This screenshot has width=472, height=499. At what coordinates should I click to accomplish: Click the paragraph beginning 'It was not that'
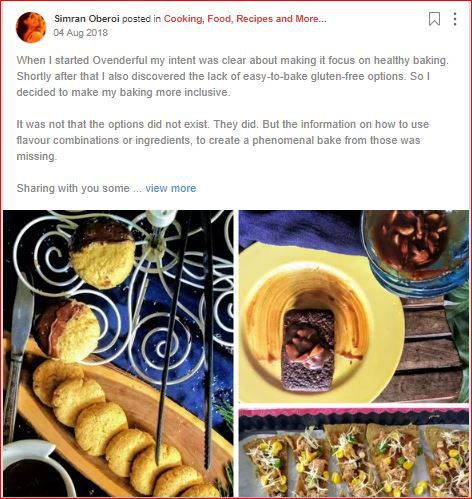(223, 140)
